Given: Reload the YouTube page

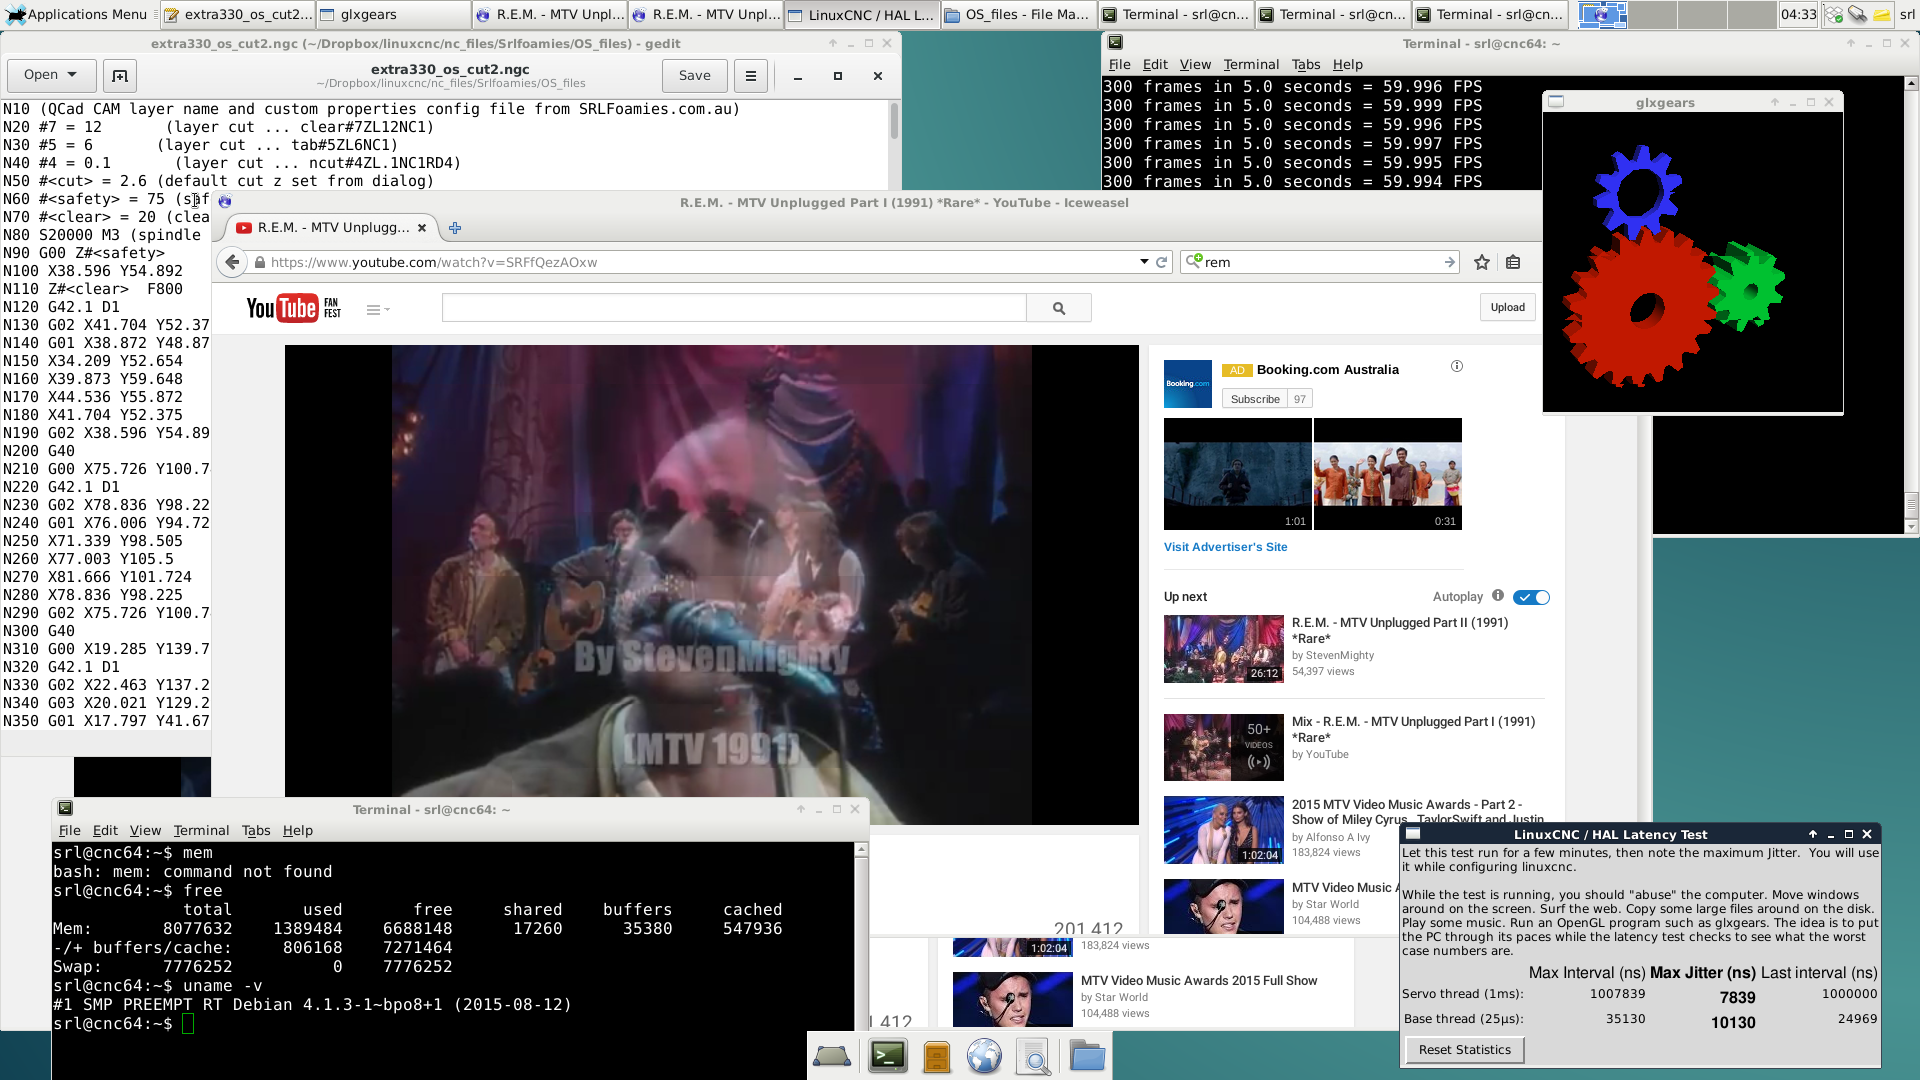Looking at the screenshot, I should (1161, 262).
